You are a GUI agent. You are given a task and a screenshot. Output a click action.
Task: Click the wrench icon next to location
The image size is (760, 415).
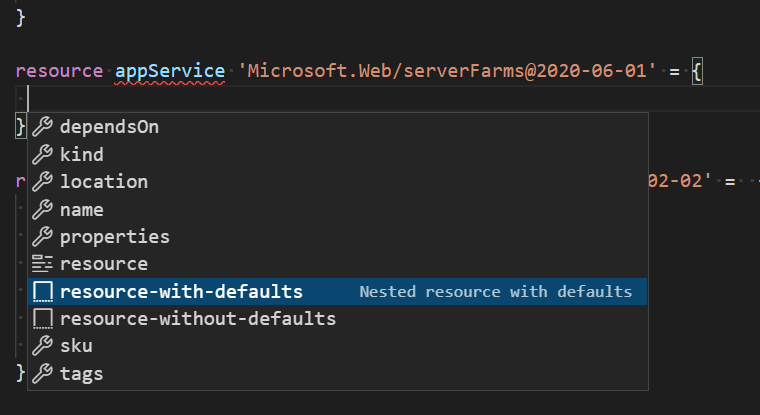click(42, 182)
